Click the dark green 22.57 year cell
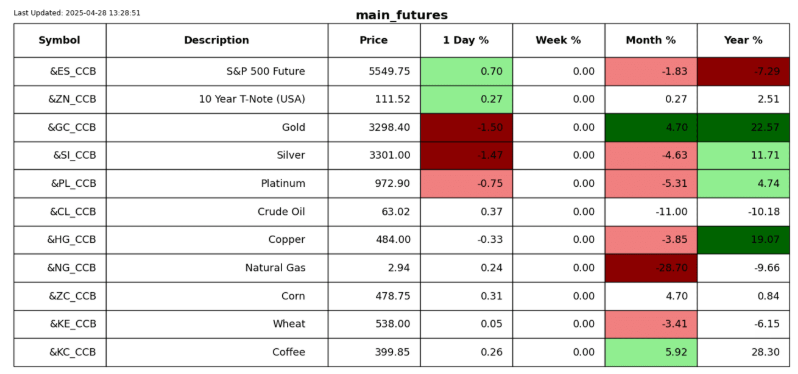798x374 pixels. 743,127
